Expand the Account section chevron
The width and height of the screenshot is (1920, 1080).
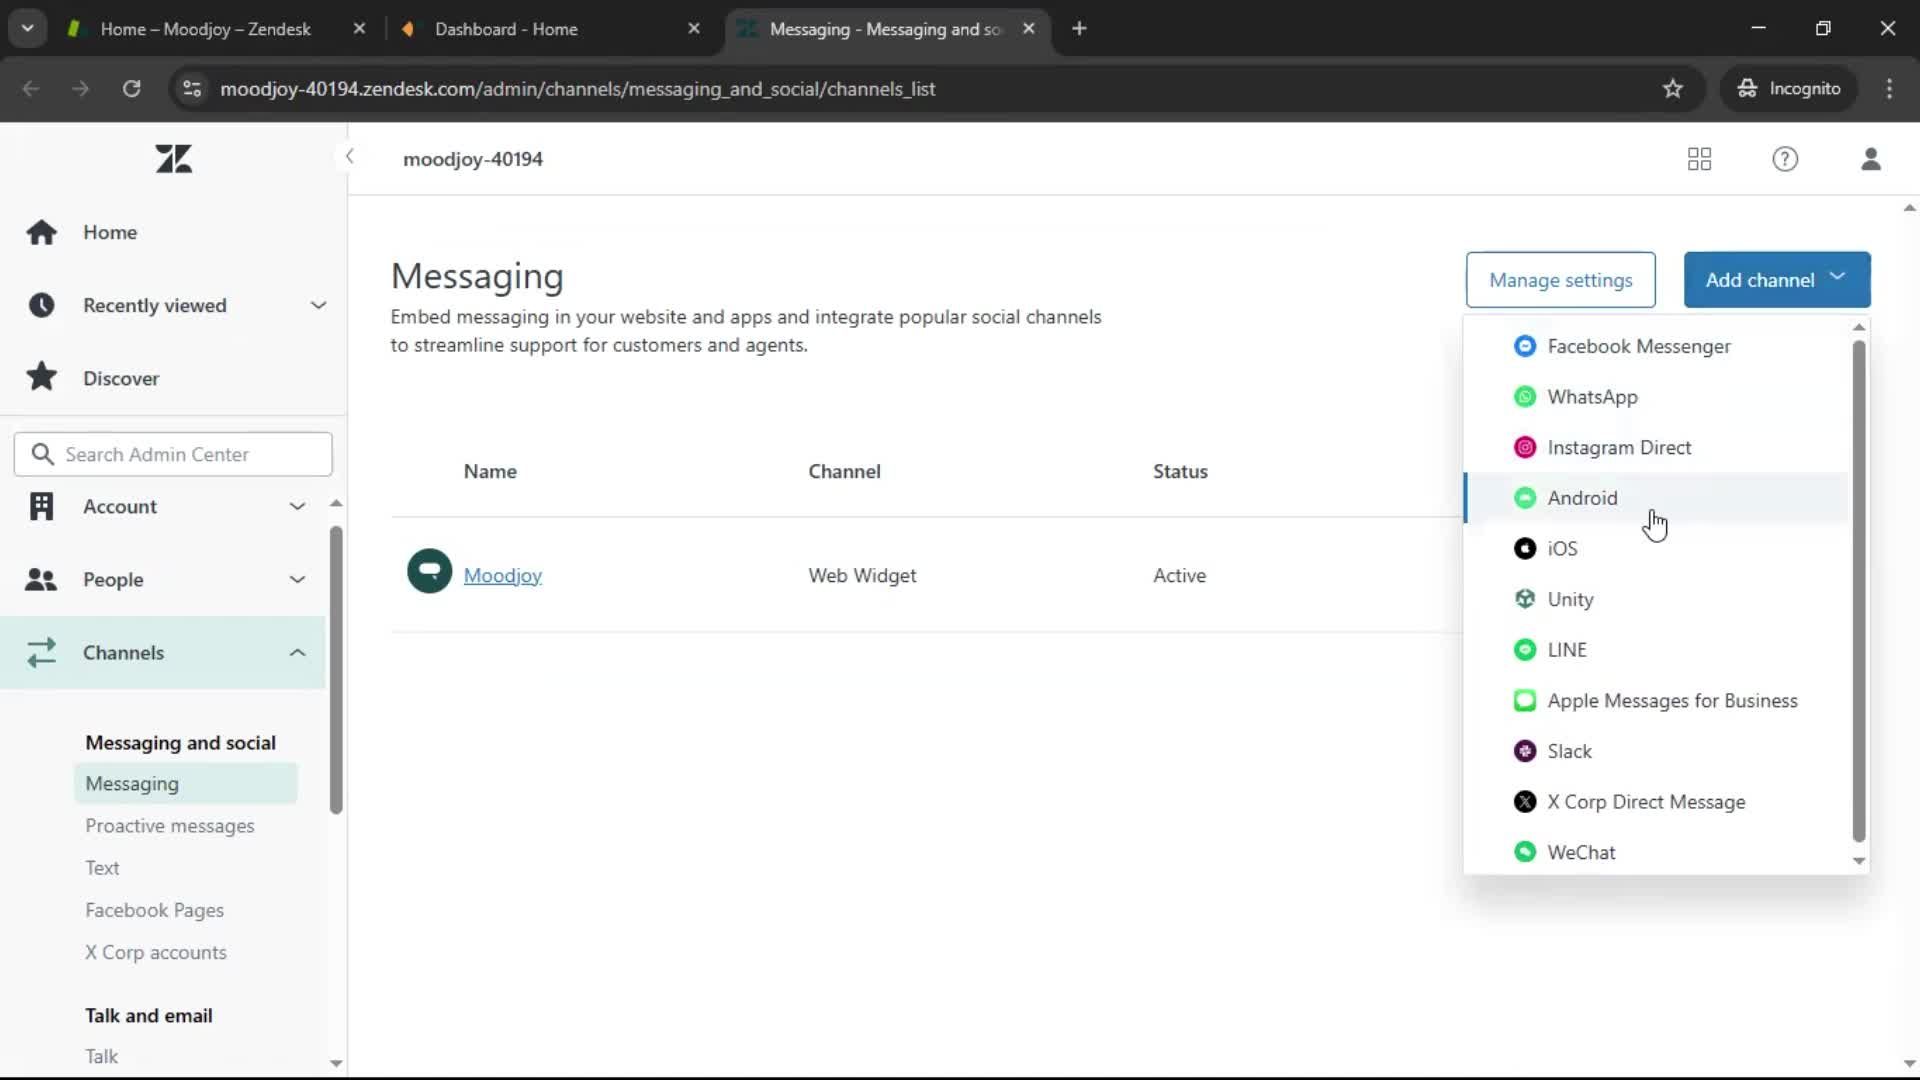(297, 506)
